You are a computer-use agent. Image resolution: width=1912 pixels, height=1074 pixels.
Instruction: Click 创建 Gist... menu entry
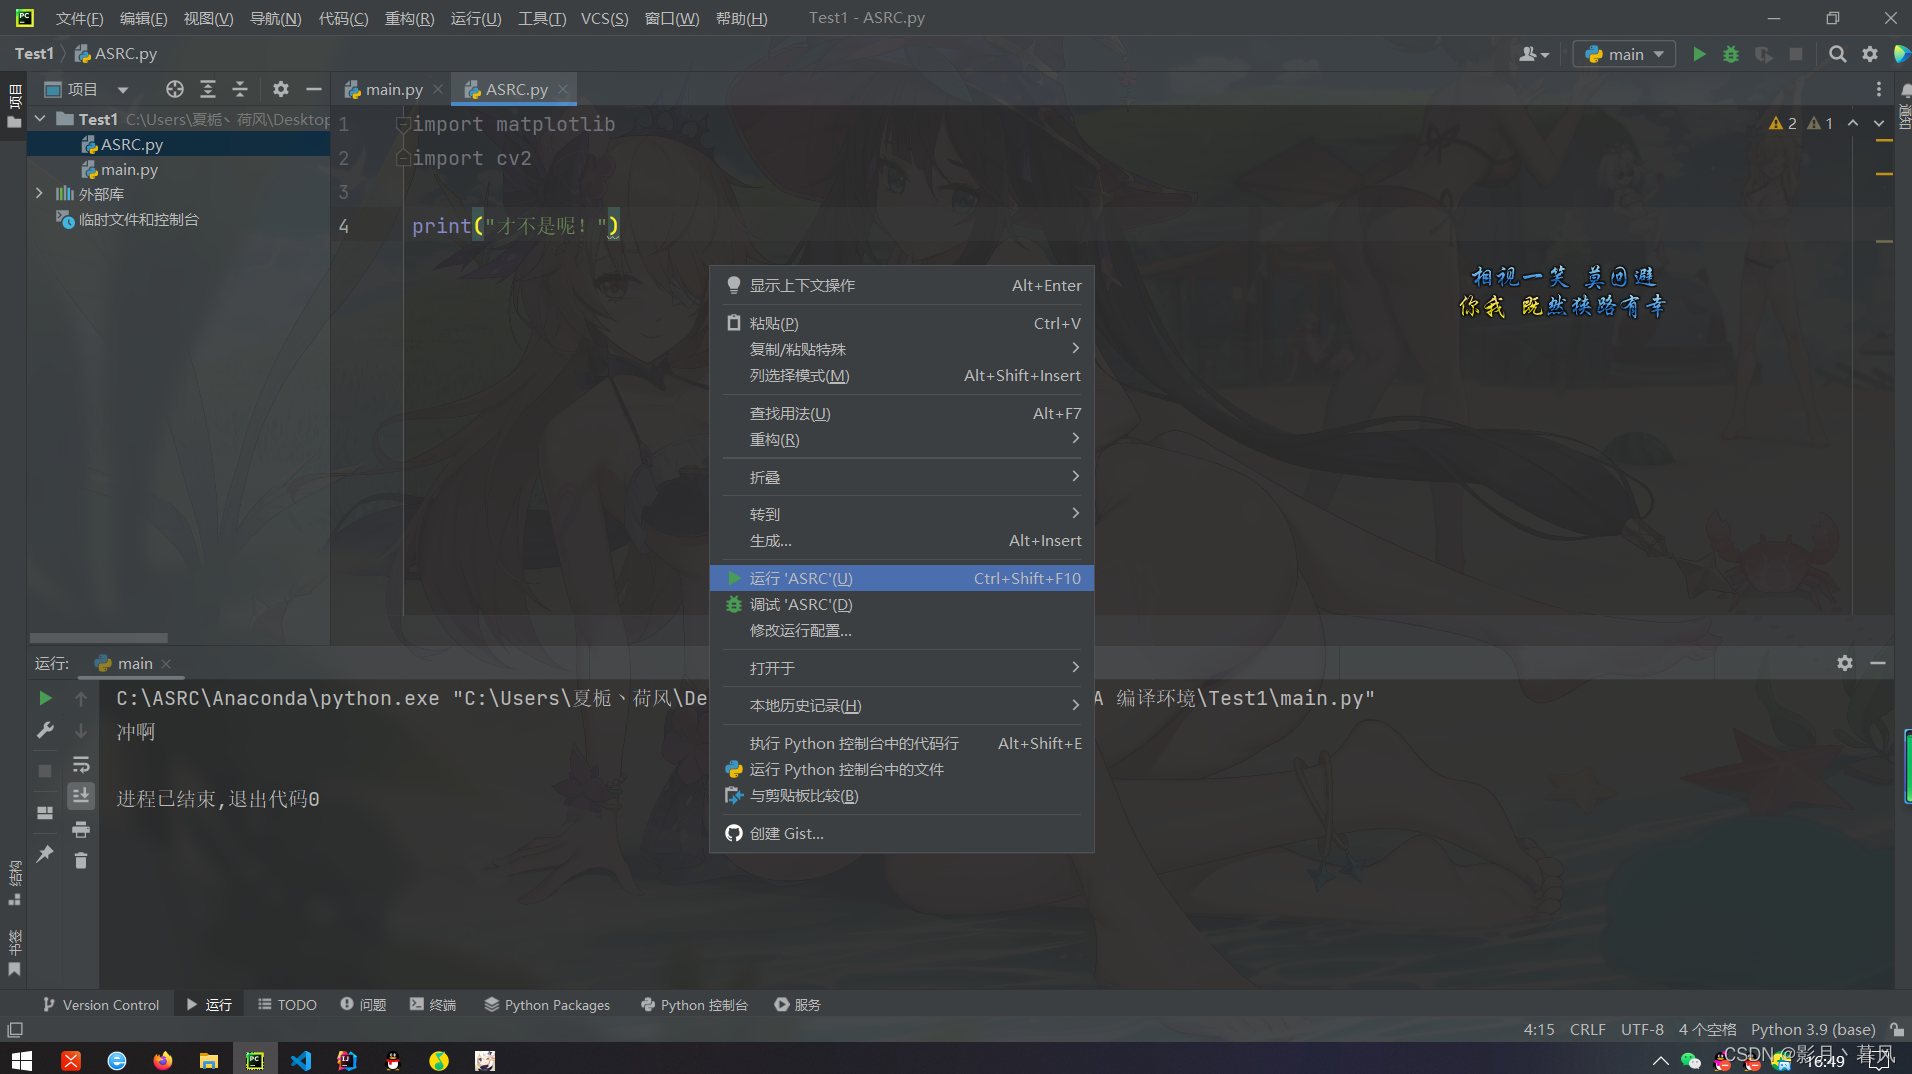[902, 833]
